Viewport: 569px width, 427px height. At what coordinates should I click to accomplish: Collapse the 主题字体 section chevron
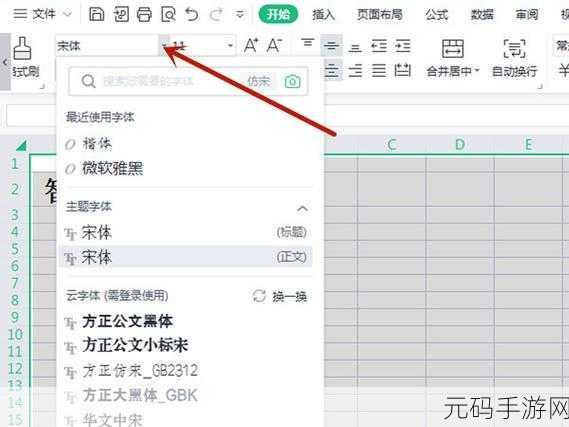[302, 208]
